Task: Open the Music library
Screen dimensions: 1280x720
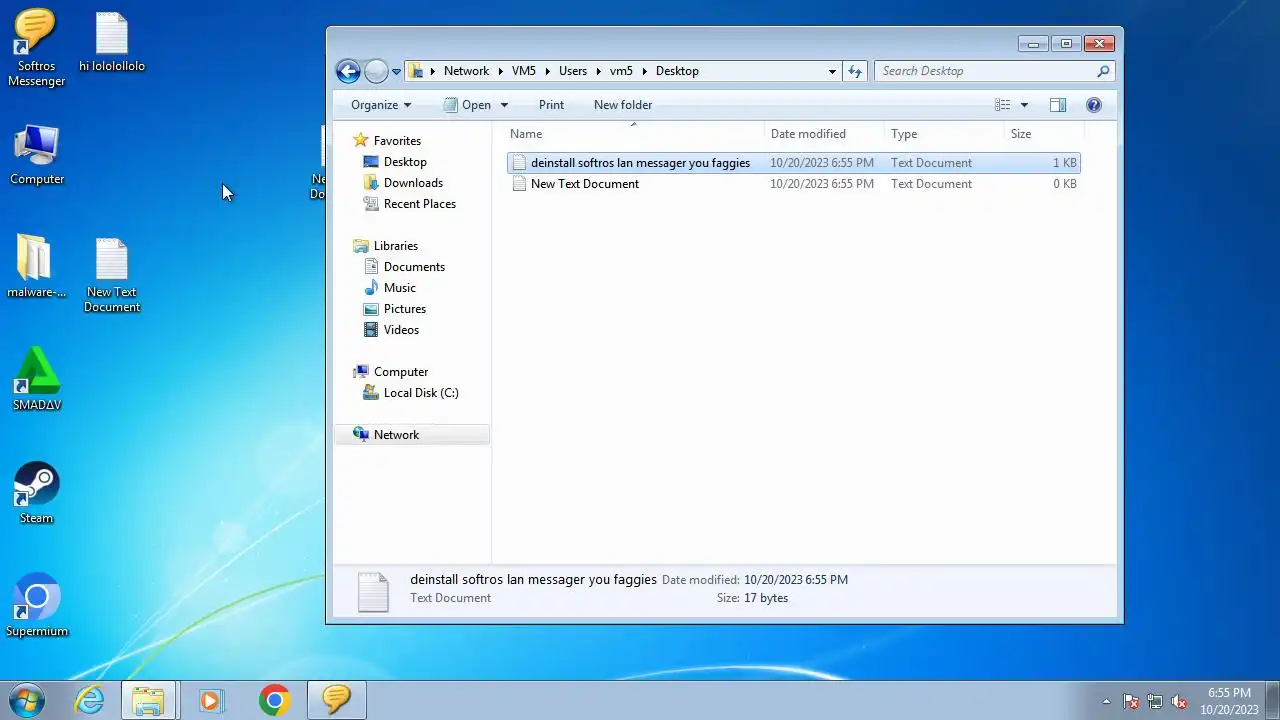Action: click(x=399, y=288)
